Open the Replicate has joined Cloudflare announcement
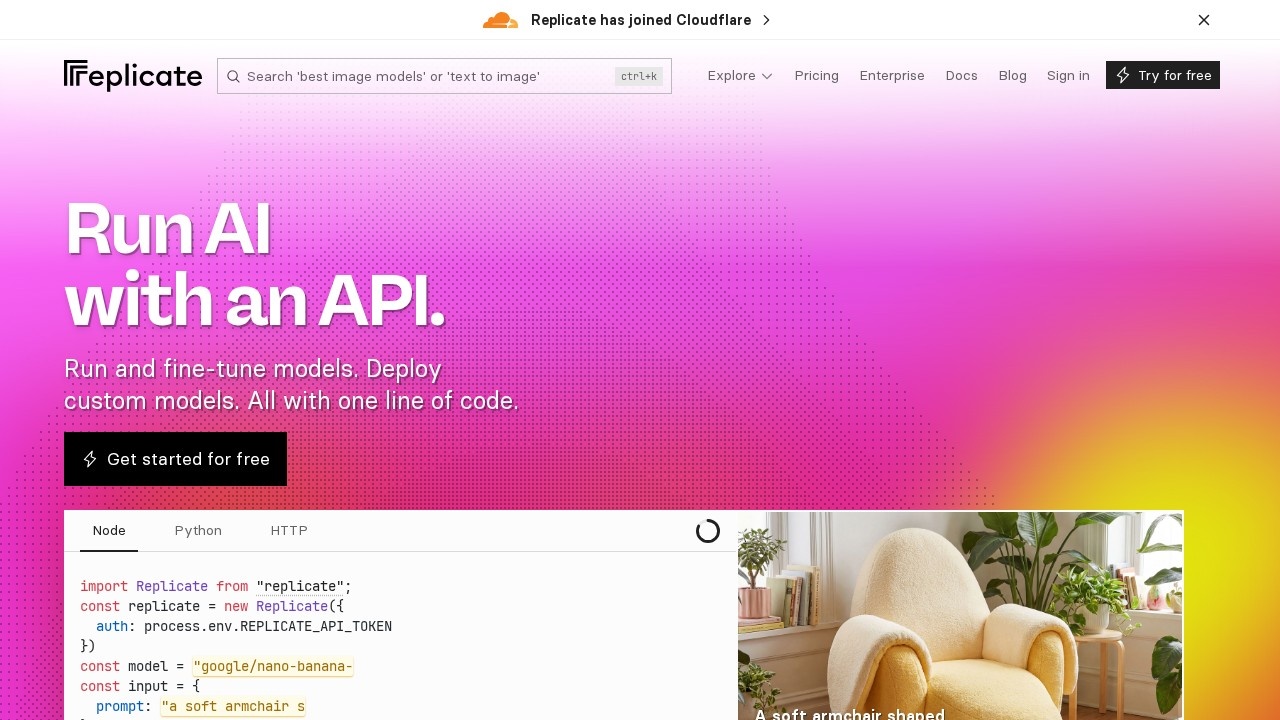The image size is (1280, 720). pyautogui.click(x=641, y=20)
